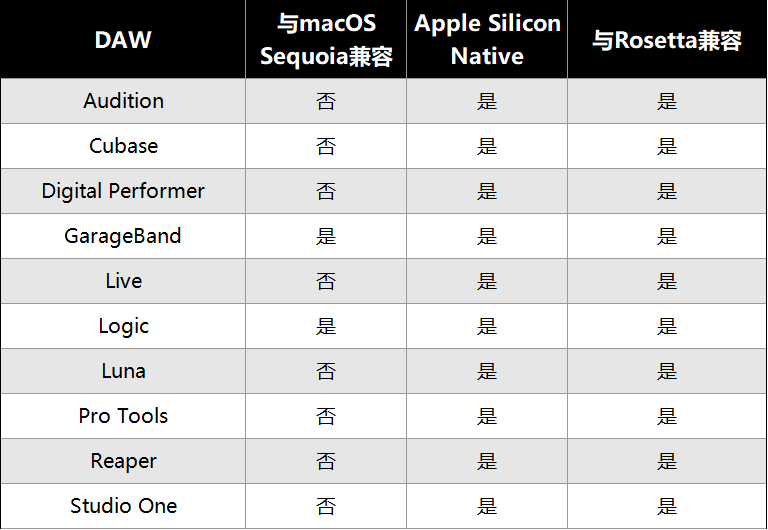Select the 与macOS Sequoia兼容 header cell

[x=326, y=40]
